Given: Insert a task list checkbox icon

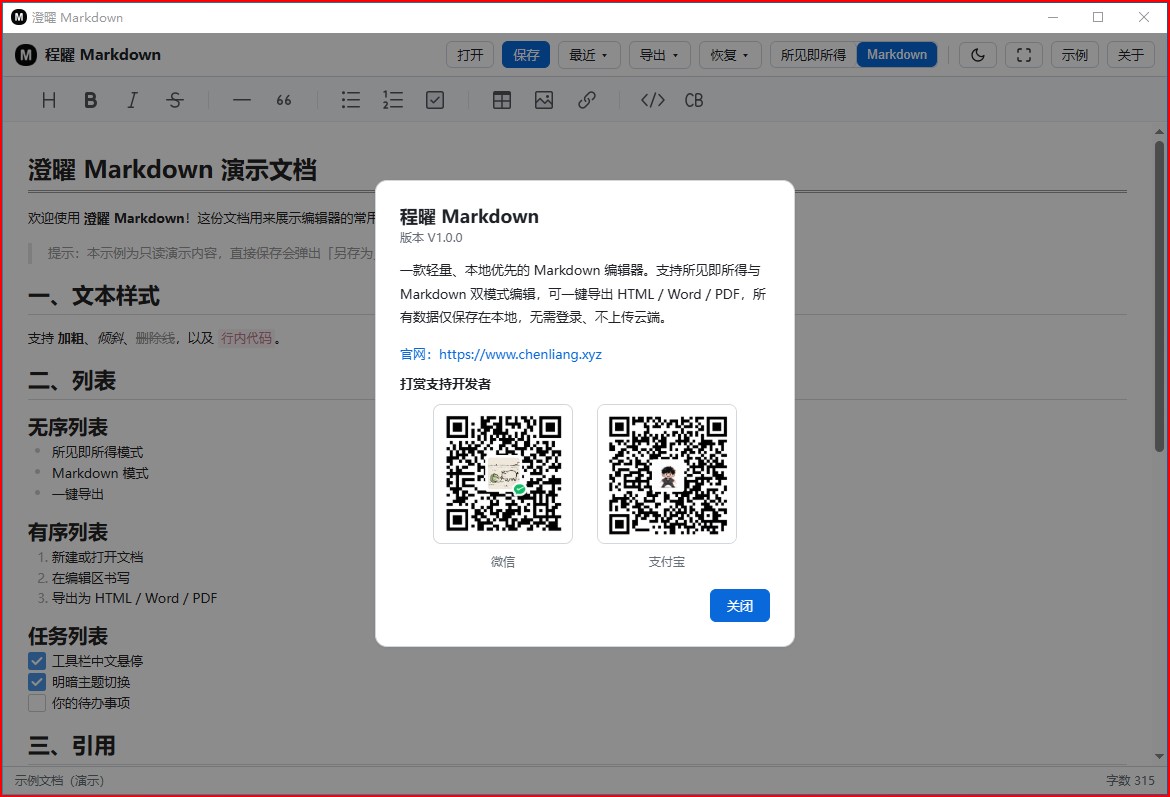Looking at the screenshot, I should click(x=435, y=100).
